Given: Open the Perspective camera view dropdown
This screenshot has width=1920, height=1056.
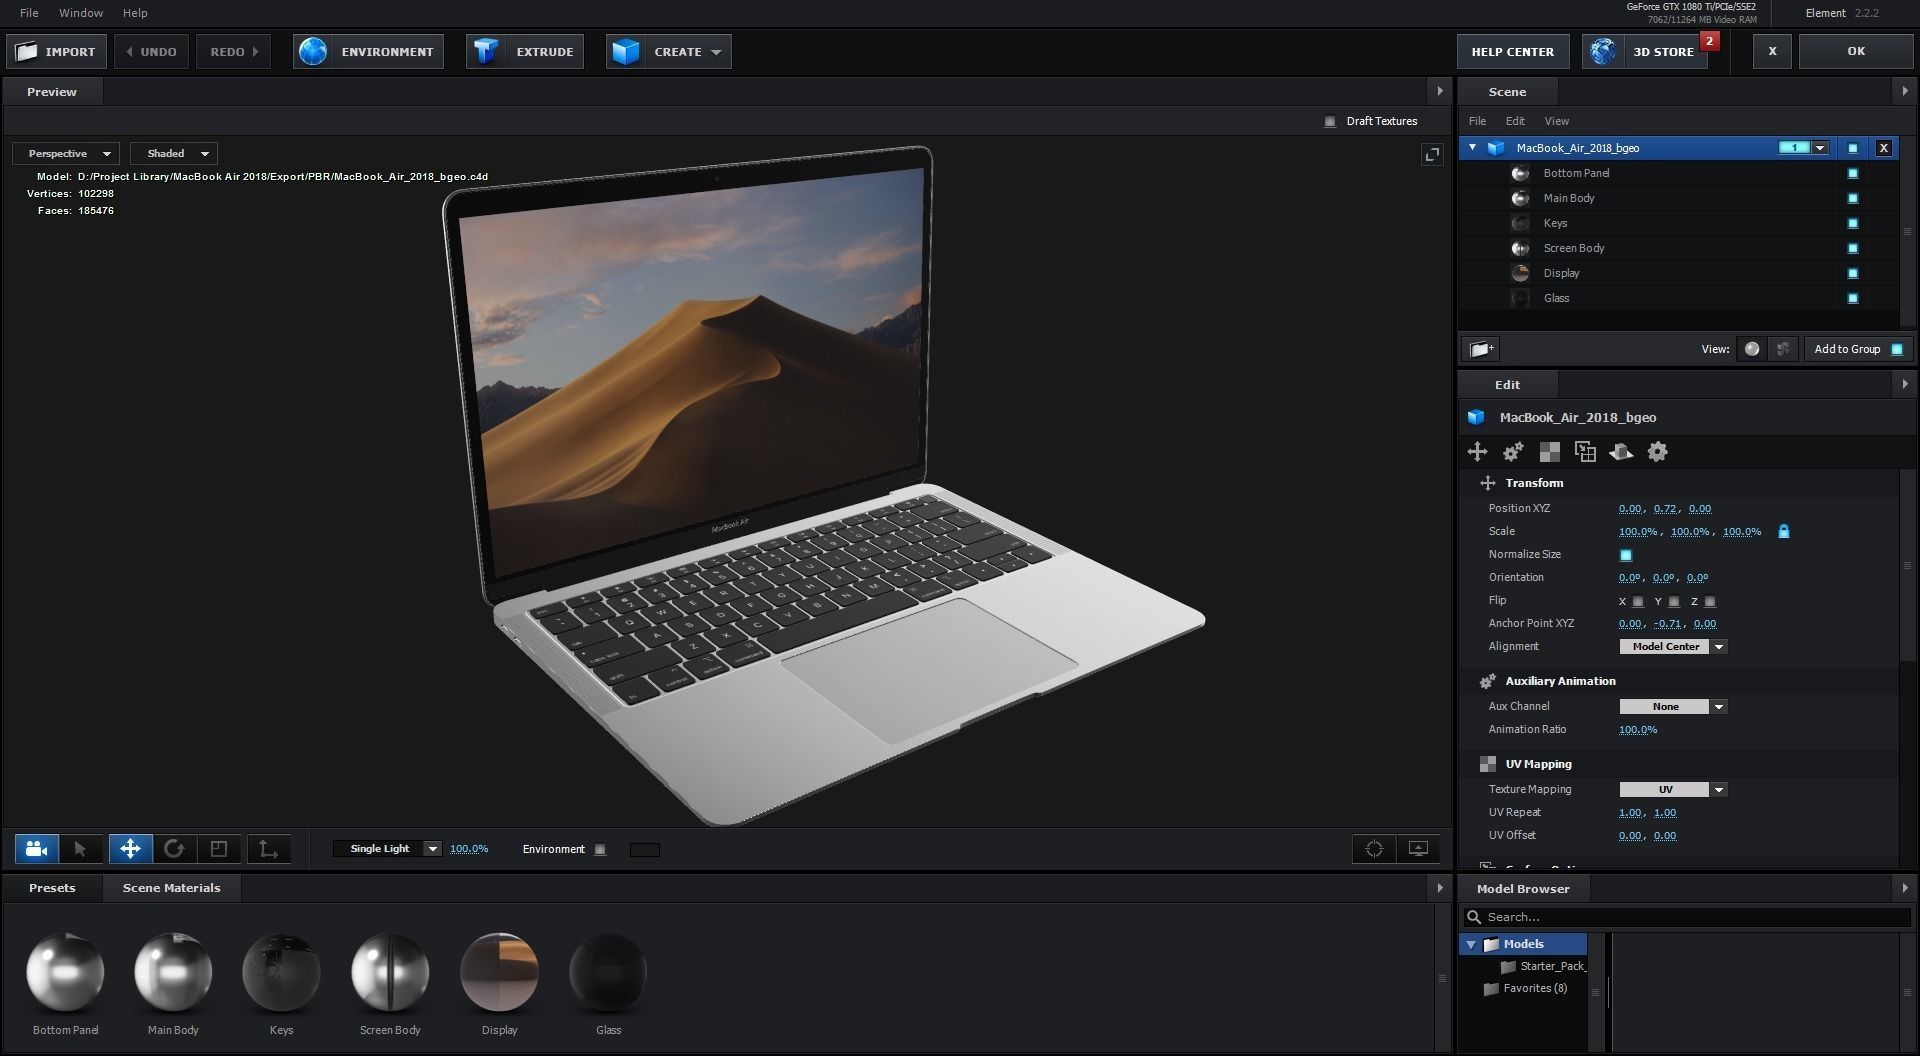Looking at the screenshot, I should pos(66,153).
